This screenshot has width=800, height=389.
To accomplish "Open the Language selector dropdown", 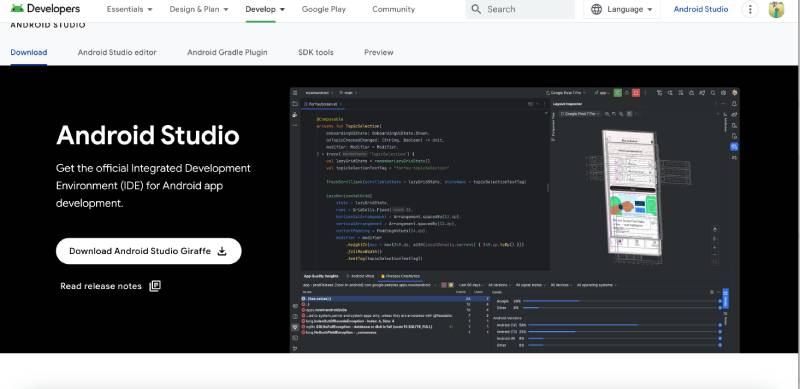I will pos(621,9).
